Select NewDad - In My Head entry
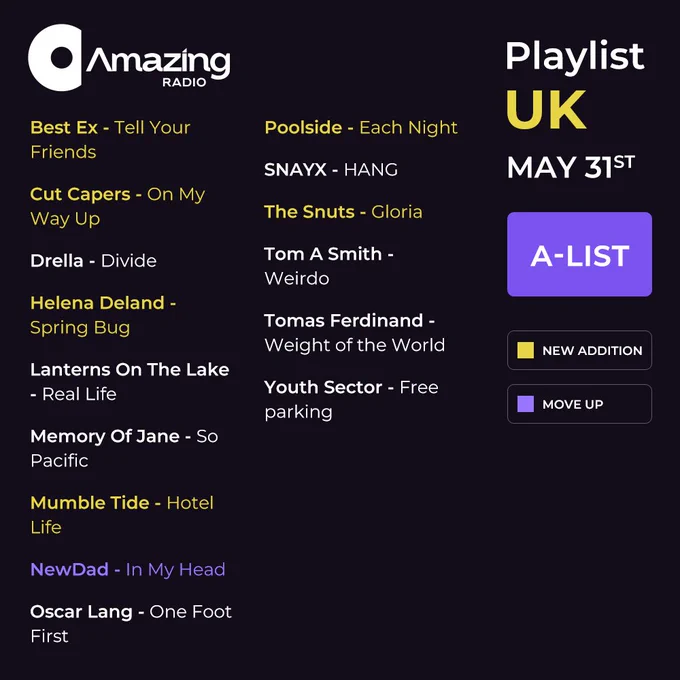Image resolution: width=680 pixels, height=680 pixels. [x=128, y=569]
